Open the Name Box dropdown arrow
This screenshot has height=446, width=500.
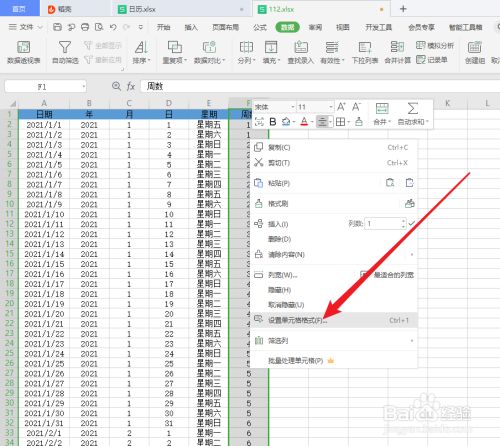83,87
